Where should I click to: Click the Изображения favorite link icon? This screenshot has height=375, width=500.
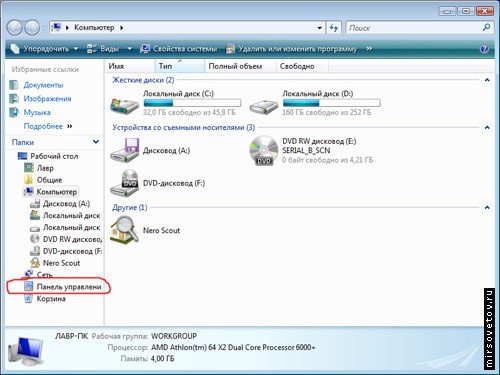tap(14, 99)
